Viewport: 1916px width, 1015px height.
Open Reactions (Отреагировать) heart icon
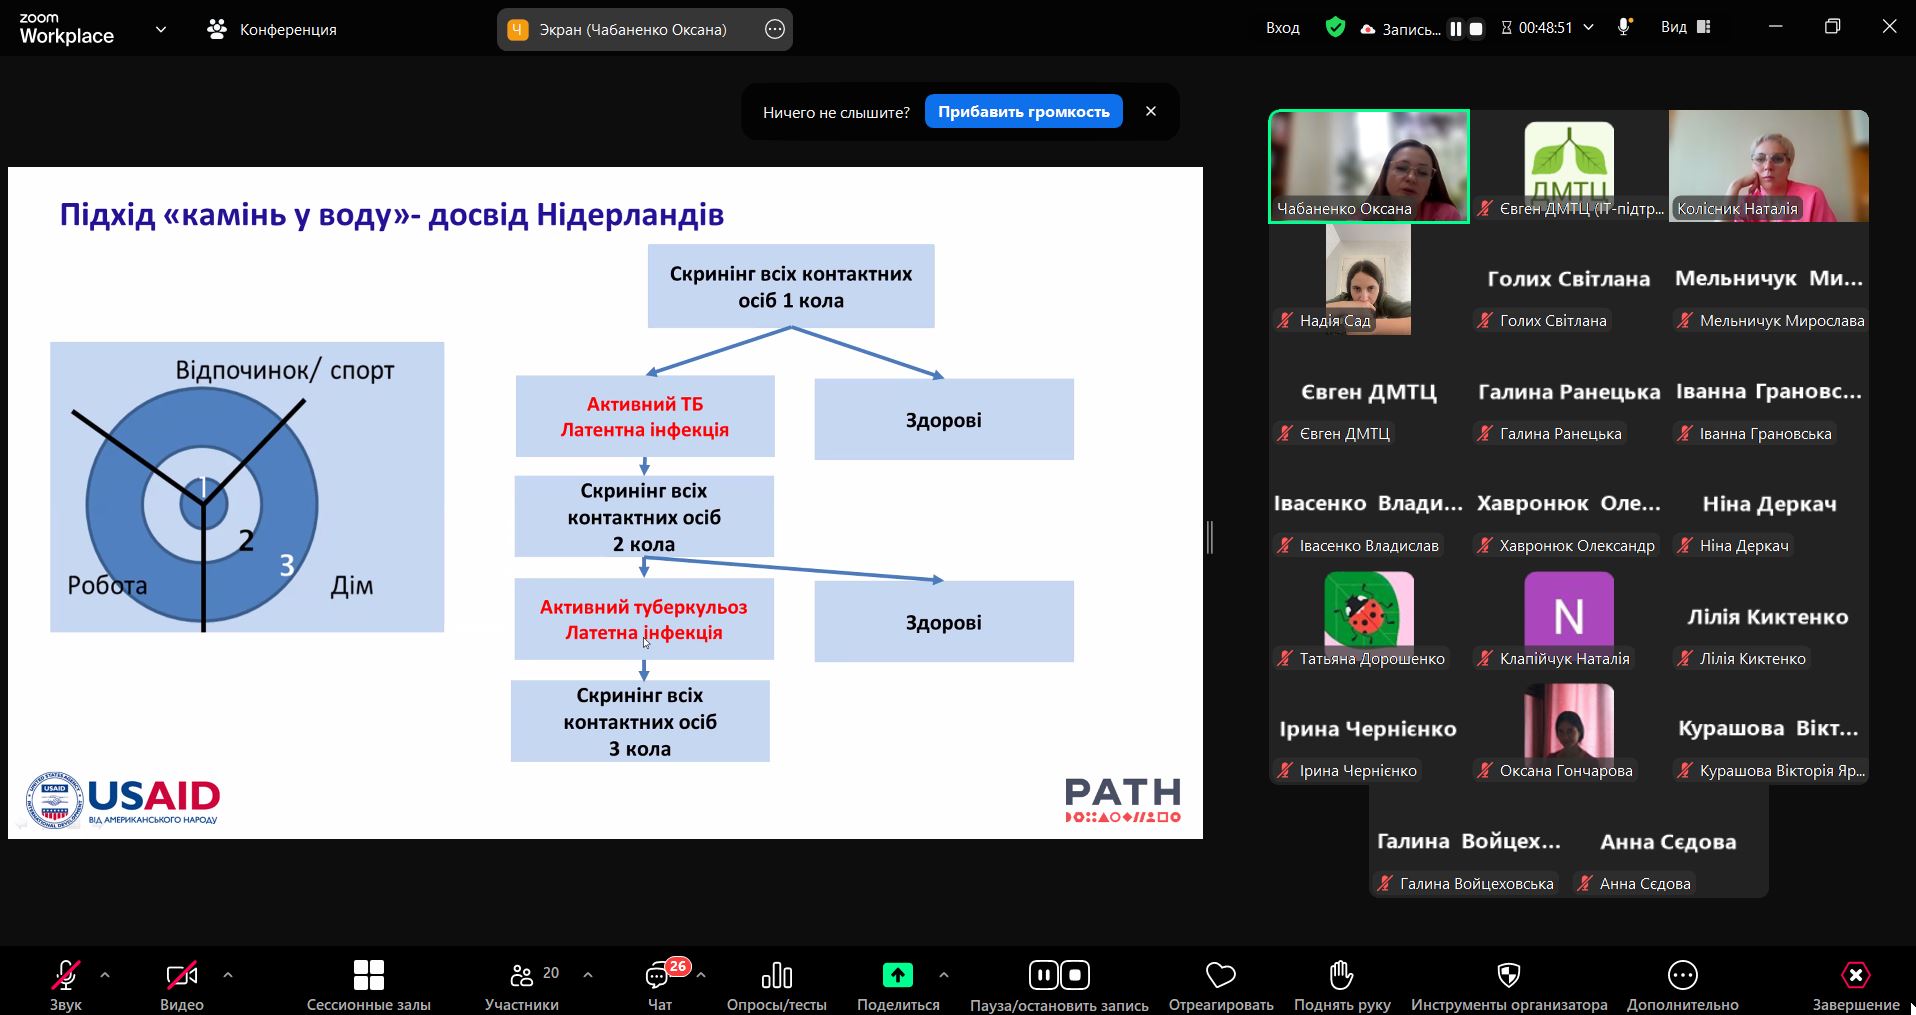tap(1220, 976)
